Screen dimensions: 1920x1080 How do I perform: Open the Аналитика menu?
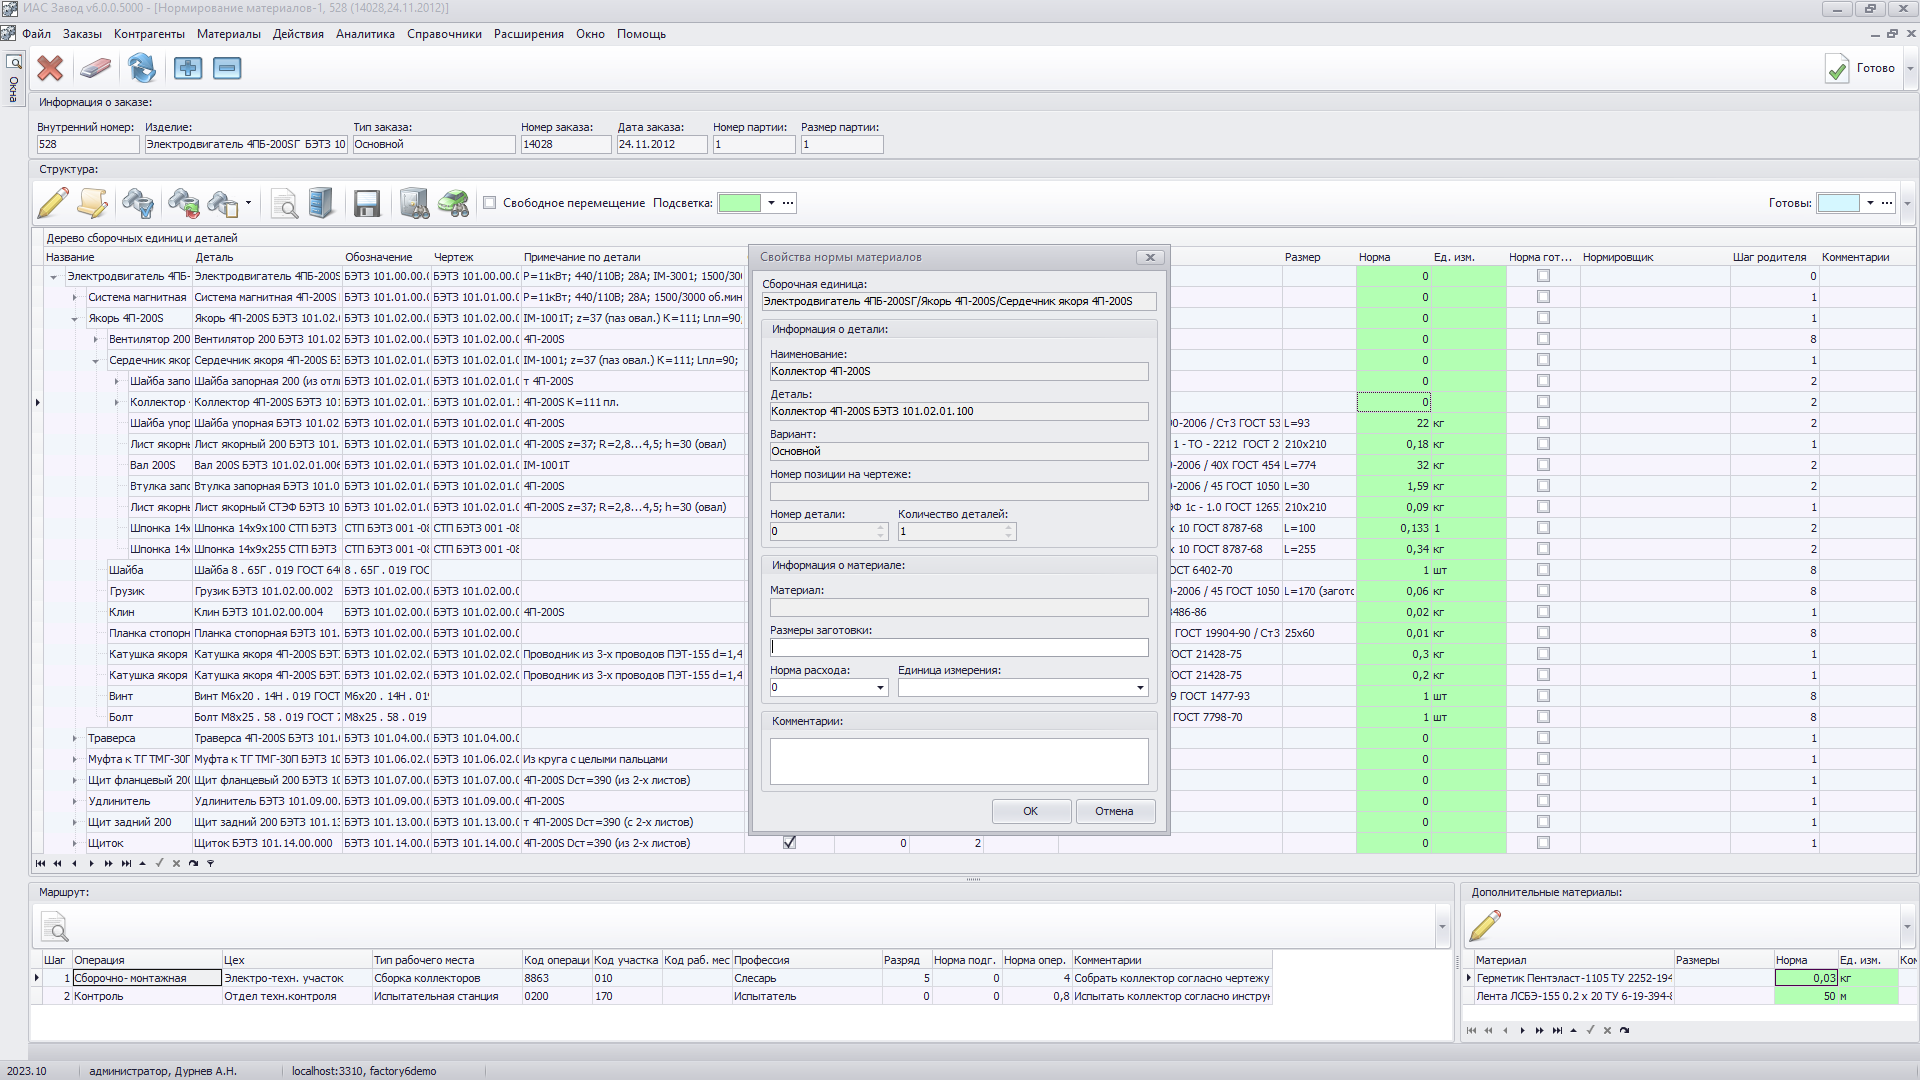[x=365, y=34]
